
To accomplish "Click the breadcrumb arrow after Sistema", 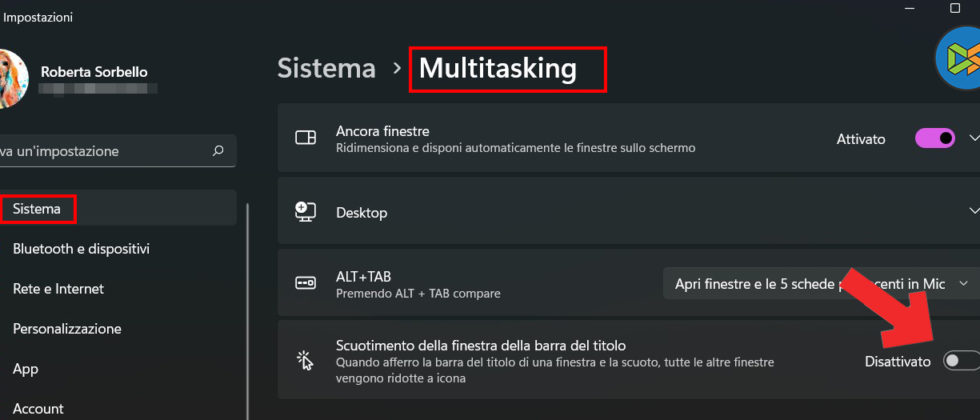I will [397, 68].
